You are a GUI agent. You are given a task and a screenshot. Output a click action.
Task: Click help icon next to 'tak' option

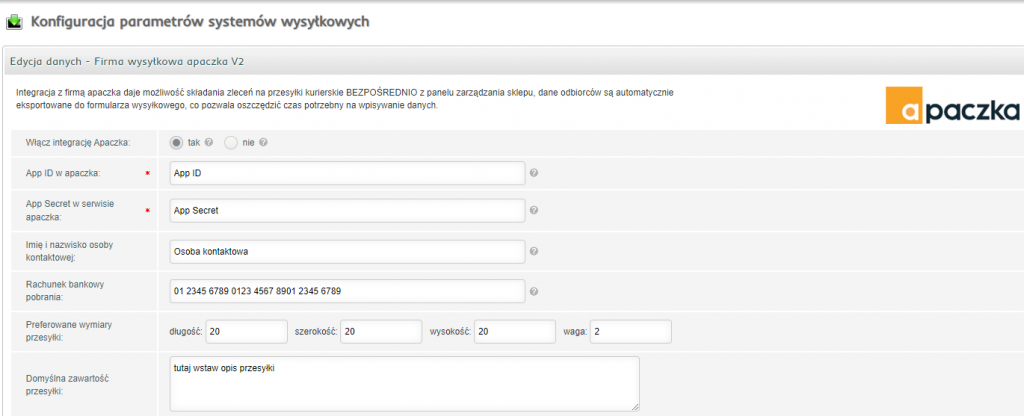[x=209, y=142]
